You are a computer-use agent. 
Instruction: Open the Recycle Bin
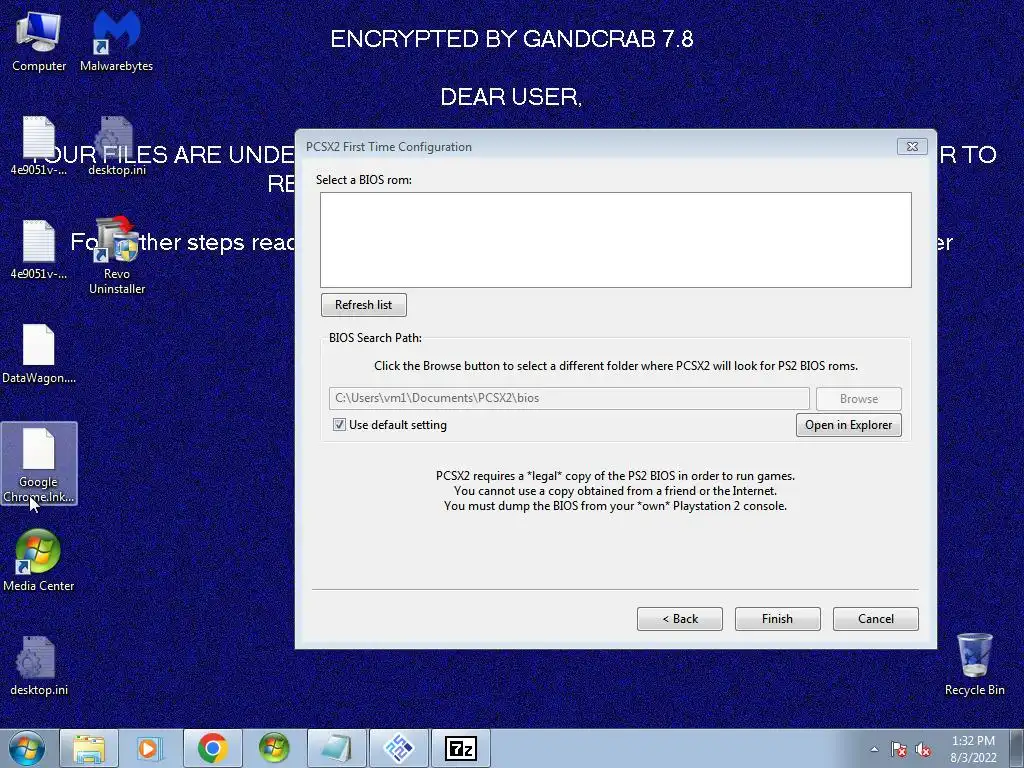click(x=974, y=664)
